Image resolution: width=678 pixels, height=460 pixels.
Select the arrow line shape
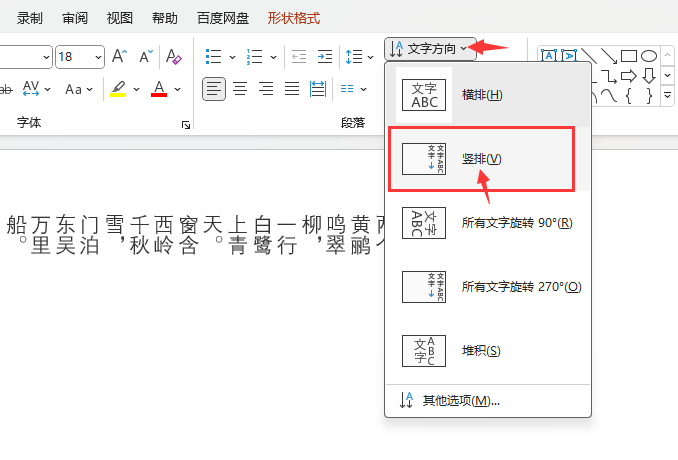pos(609,56)
